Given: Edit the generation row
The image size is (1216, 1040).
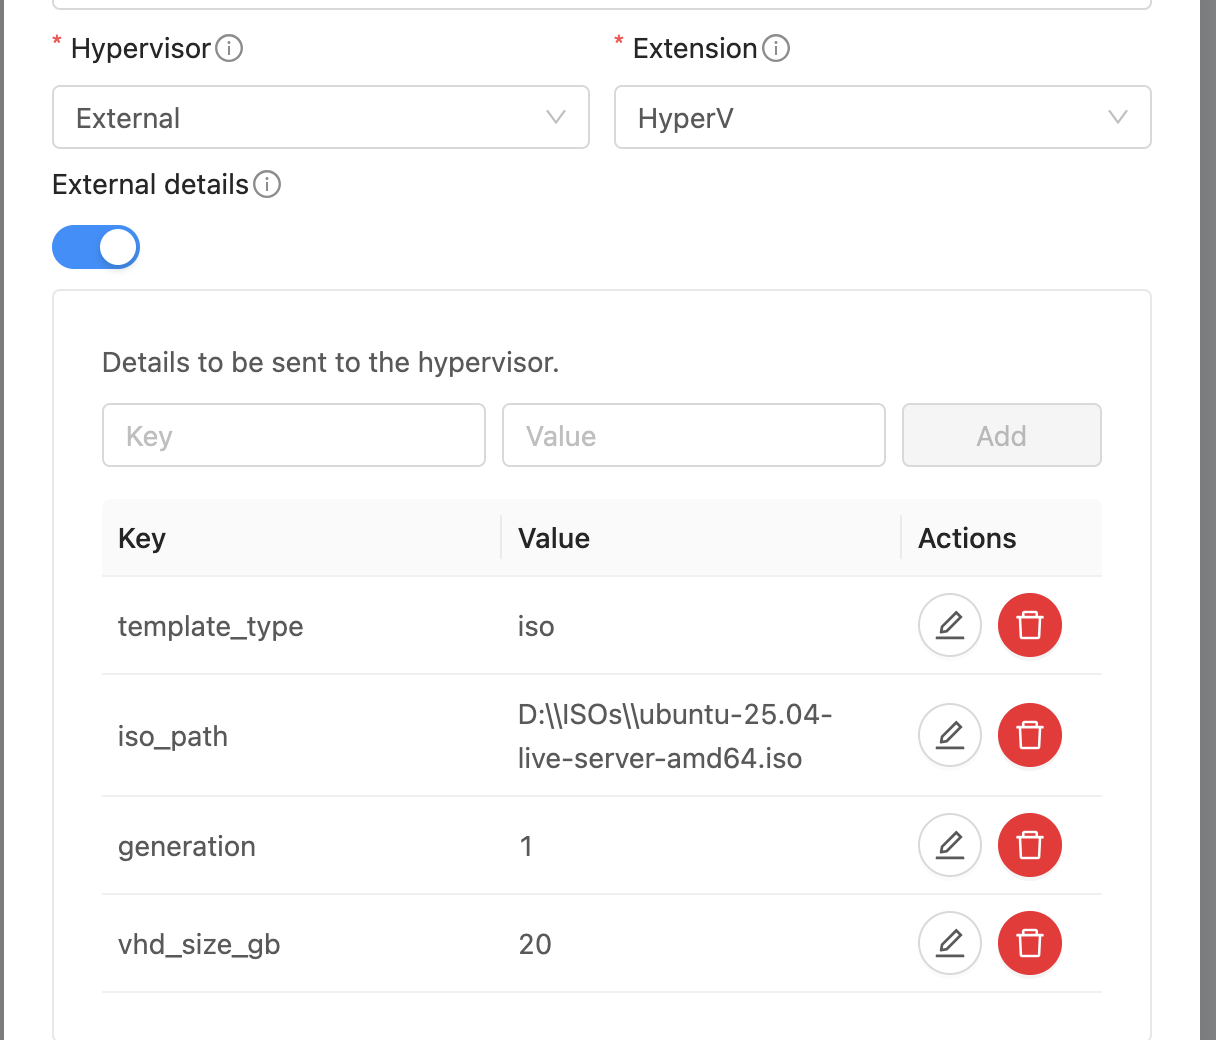Looking at the screenshot, I should point(949,846).
